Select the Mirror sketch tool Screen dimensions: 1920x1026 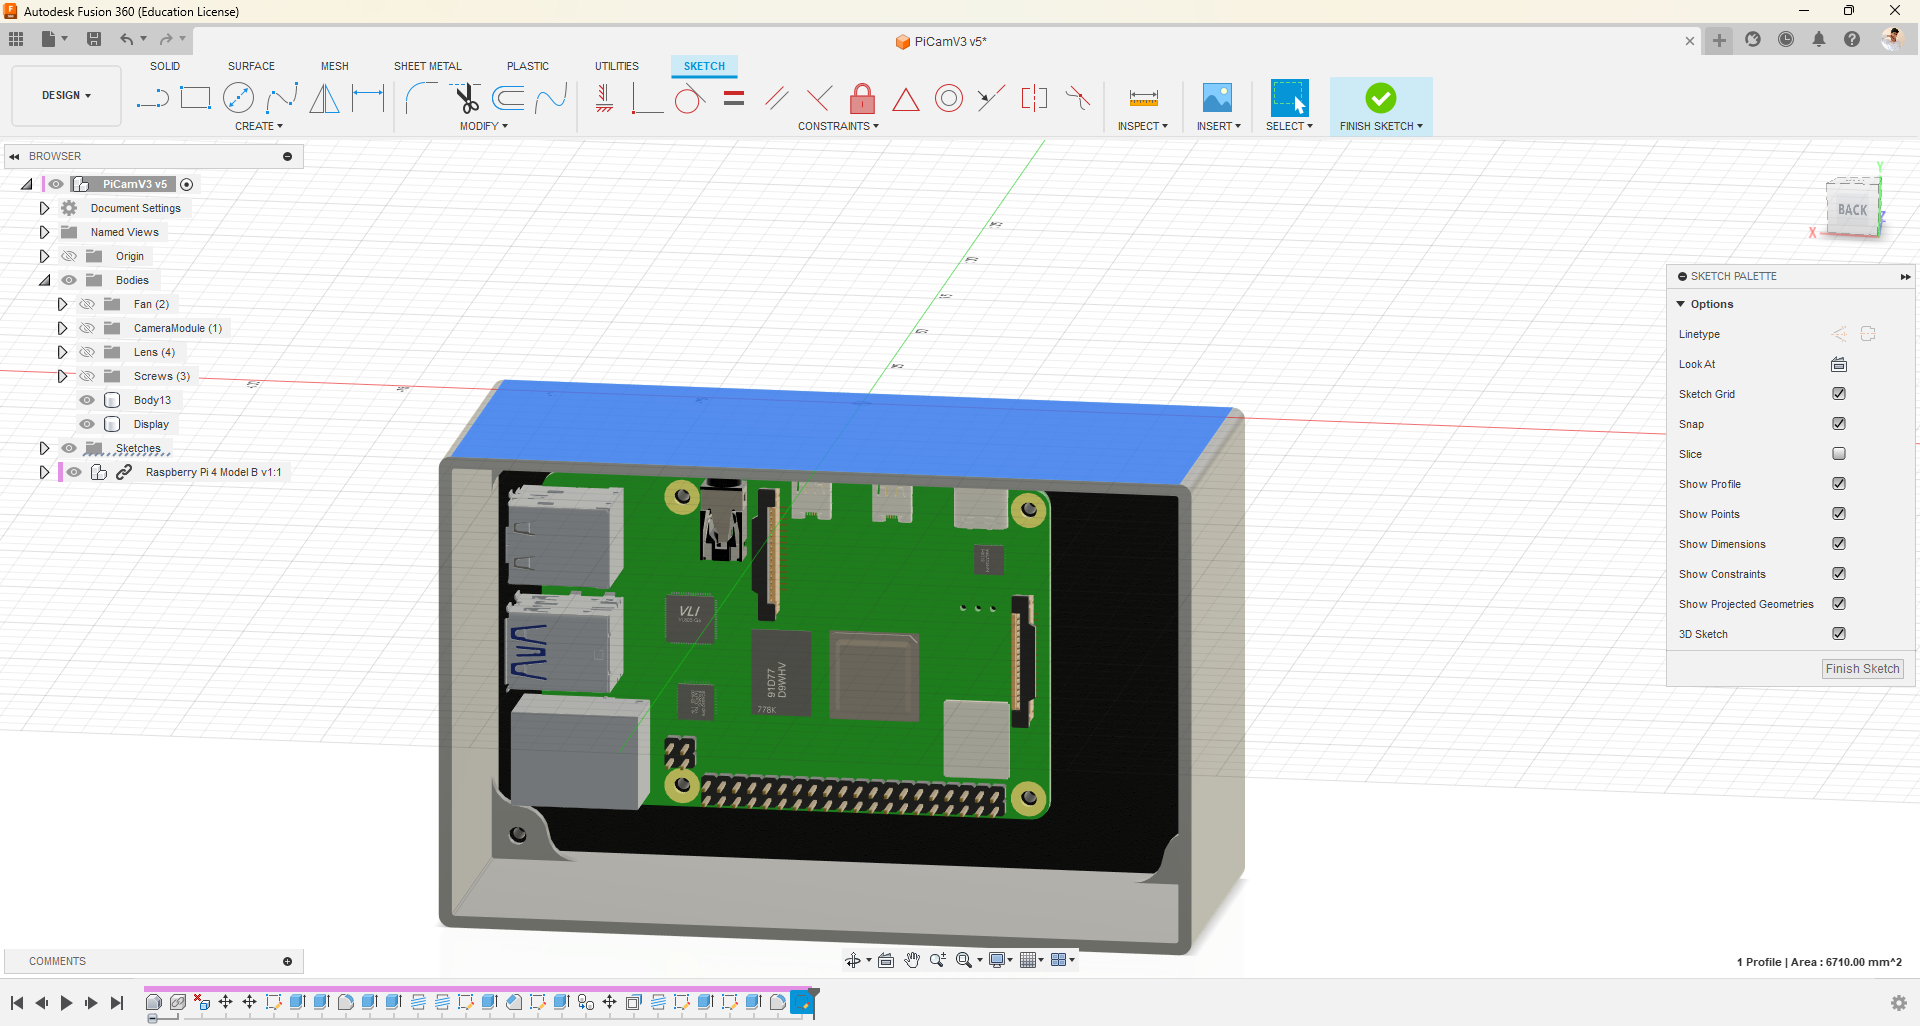tap(324, 98)
